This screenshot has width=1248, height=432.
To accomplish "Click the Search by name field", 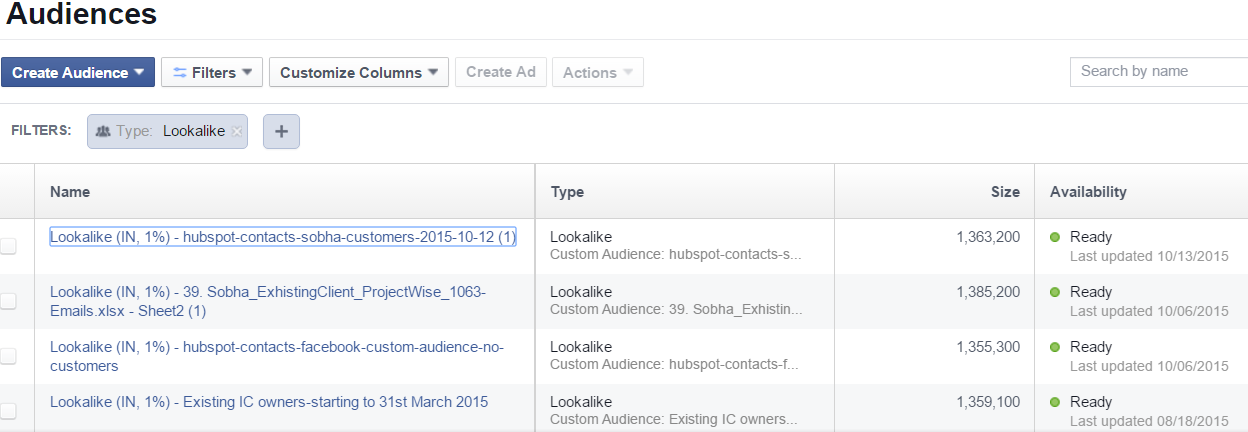I will pos(1158,72).
